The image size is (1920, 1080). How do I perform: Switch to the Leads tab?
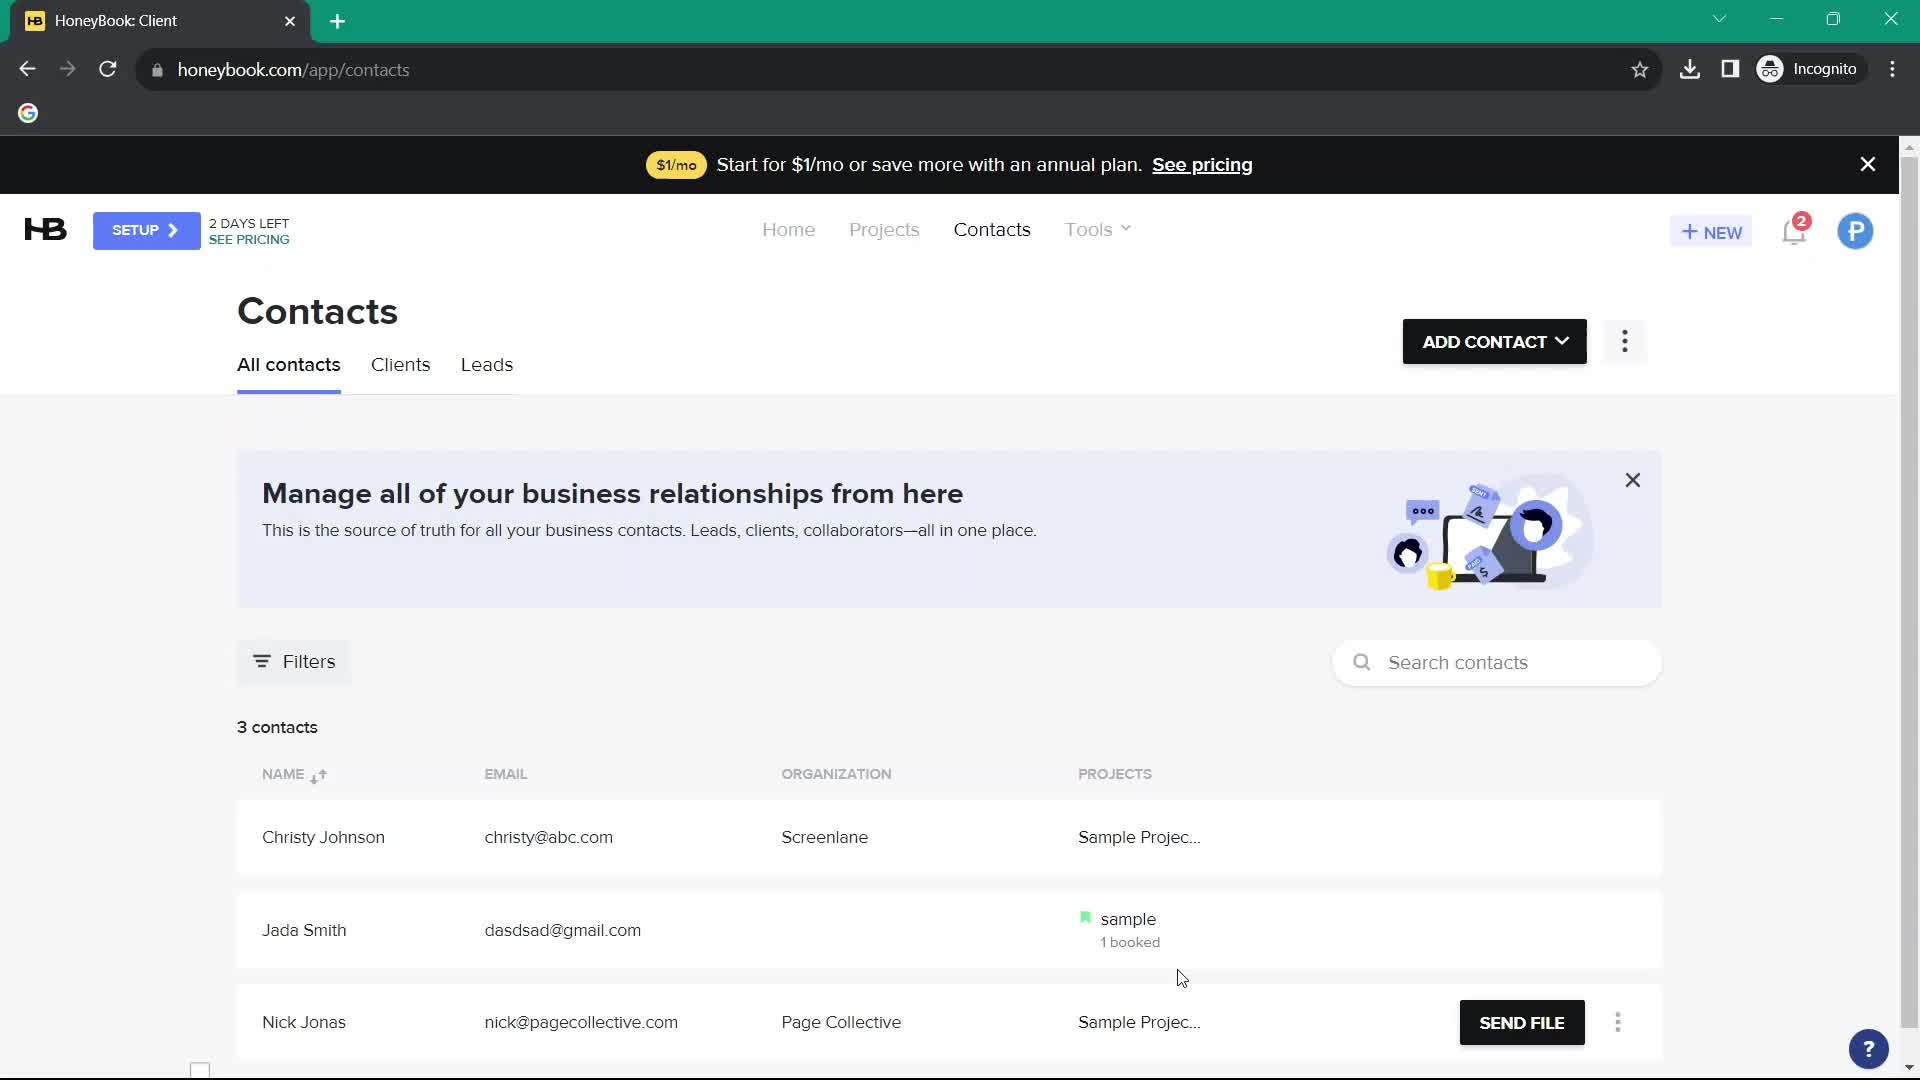(487, 365)
